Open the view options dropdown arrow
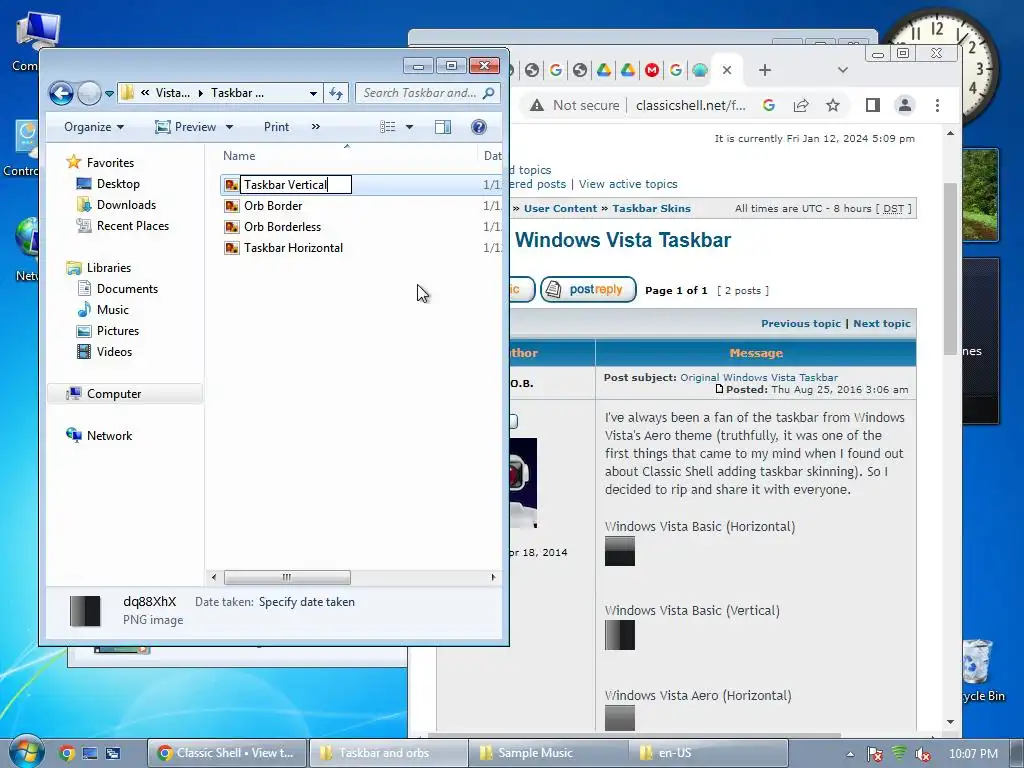Viewport: 1024px width, 768px height. tap(409, 127)
